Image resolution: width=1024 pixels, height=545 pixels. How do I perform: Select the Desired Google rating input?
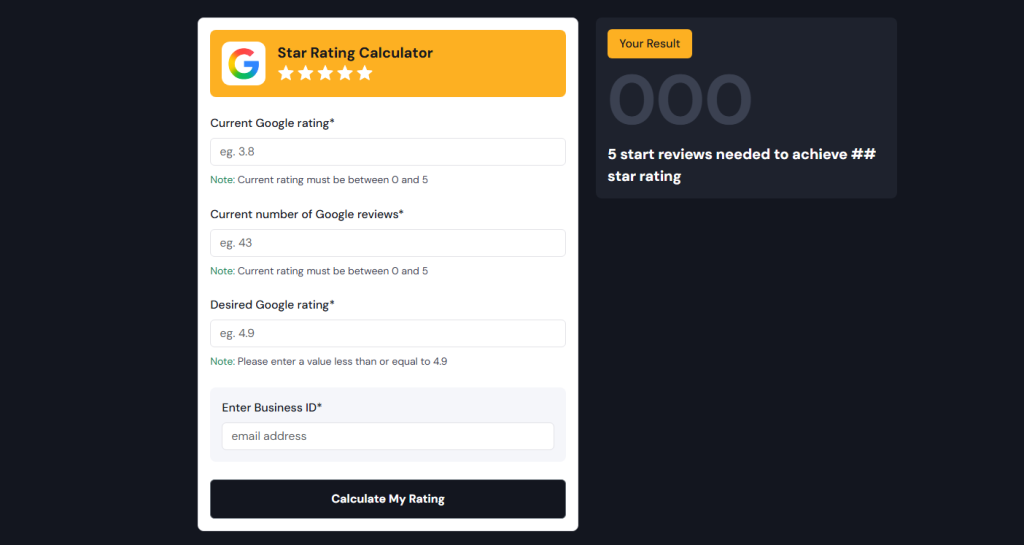tap(387, 333)
